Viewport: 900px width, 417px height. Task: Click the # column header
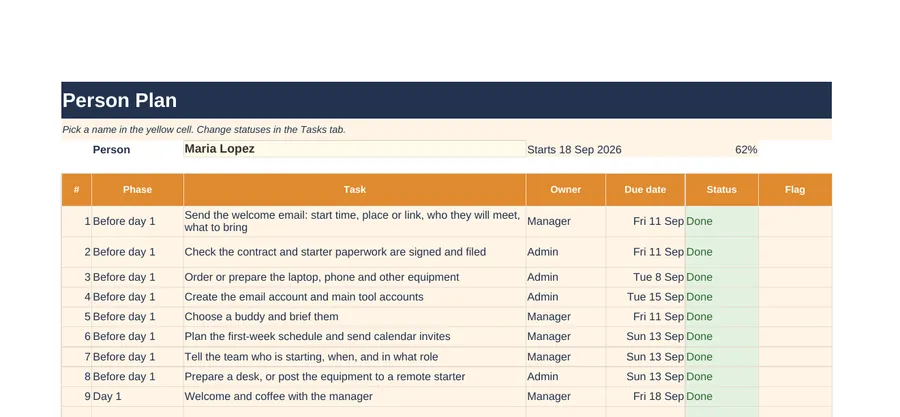[x=76, y=190]
